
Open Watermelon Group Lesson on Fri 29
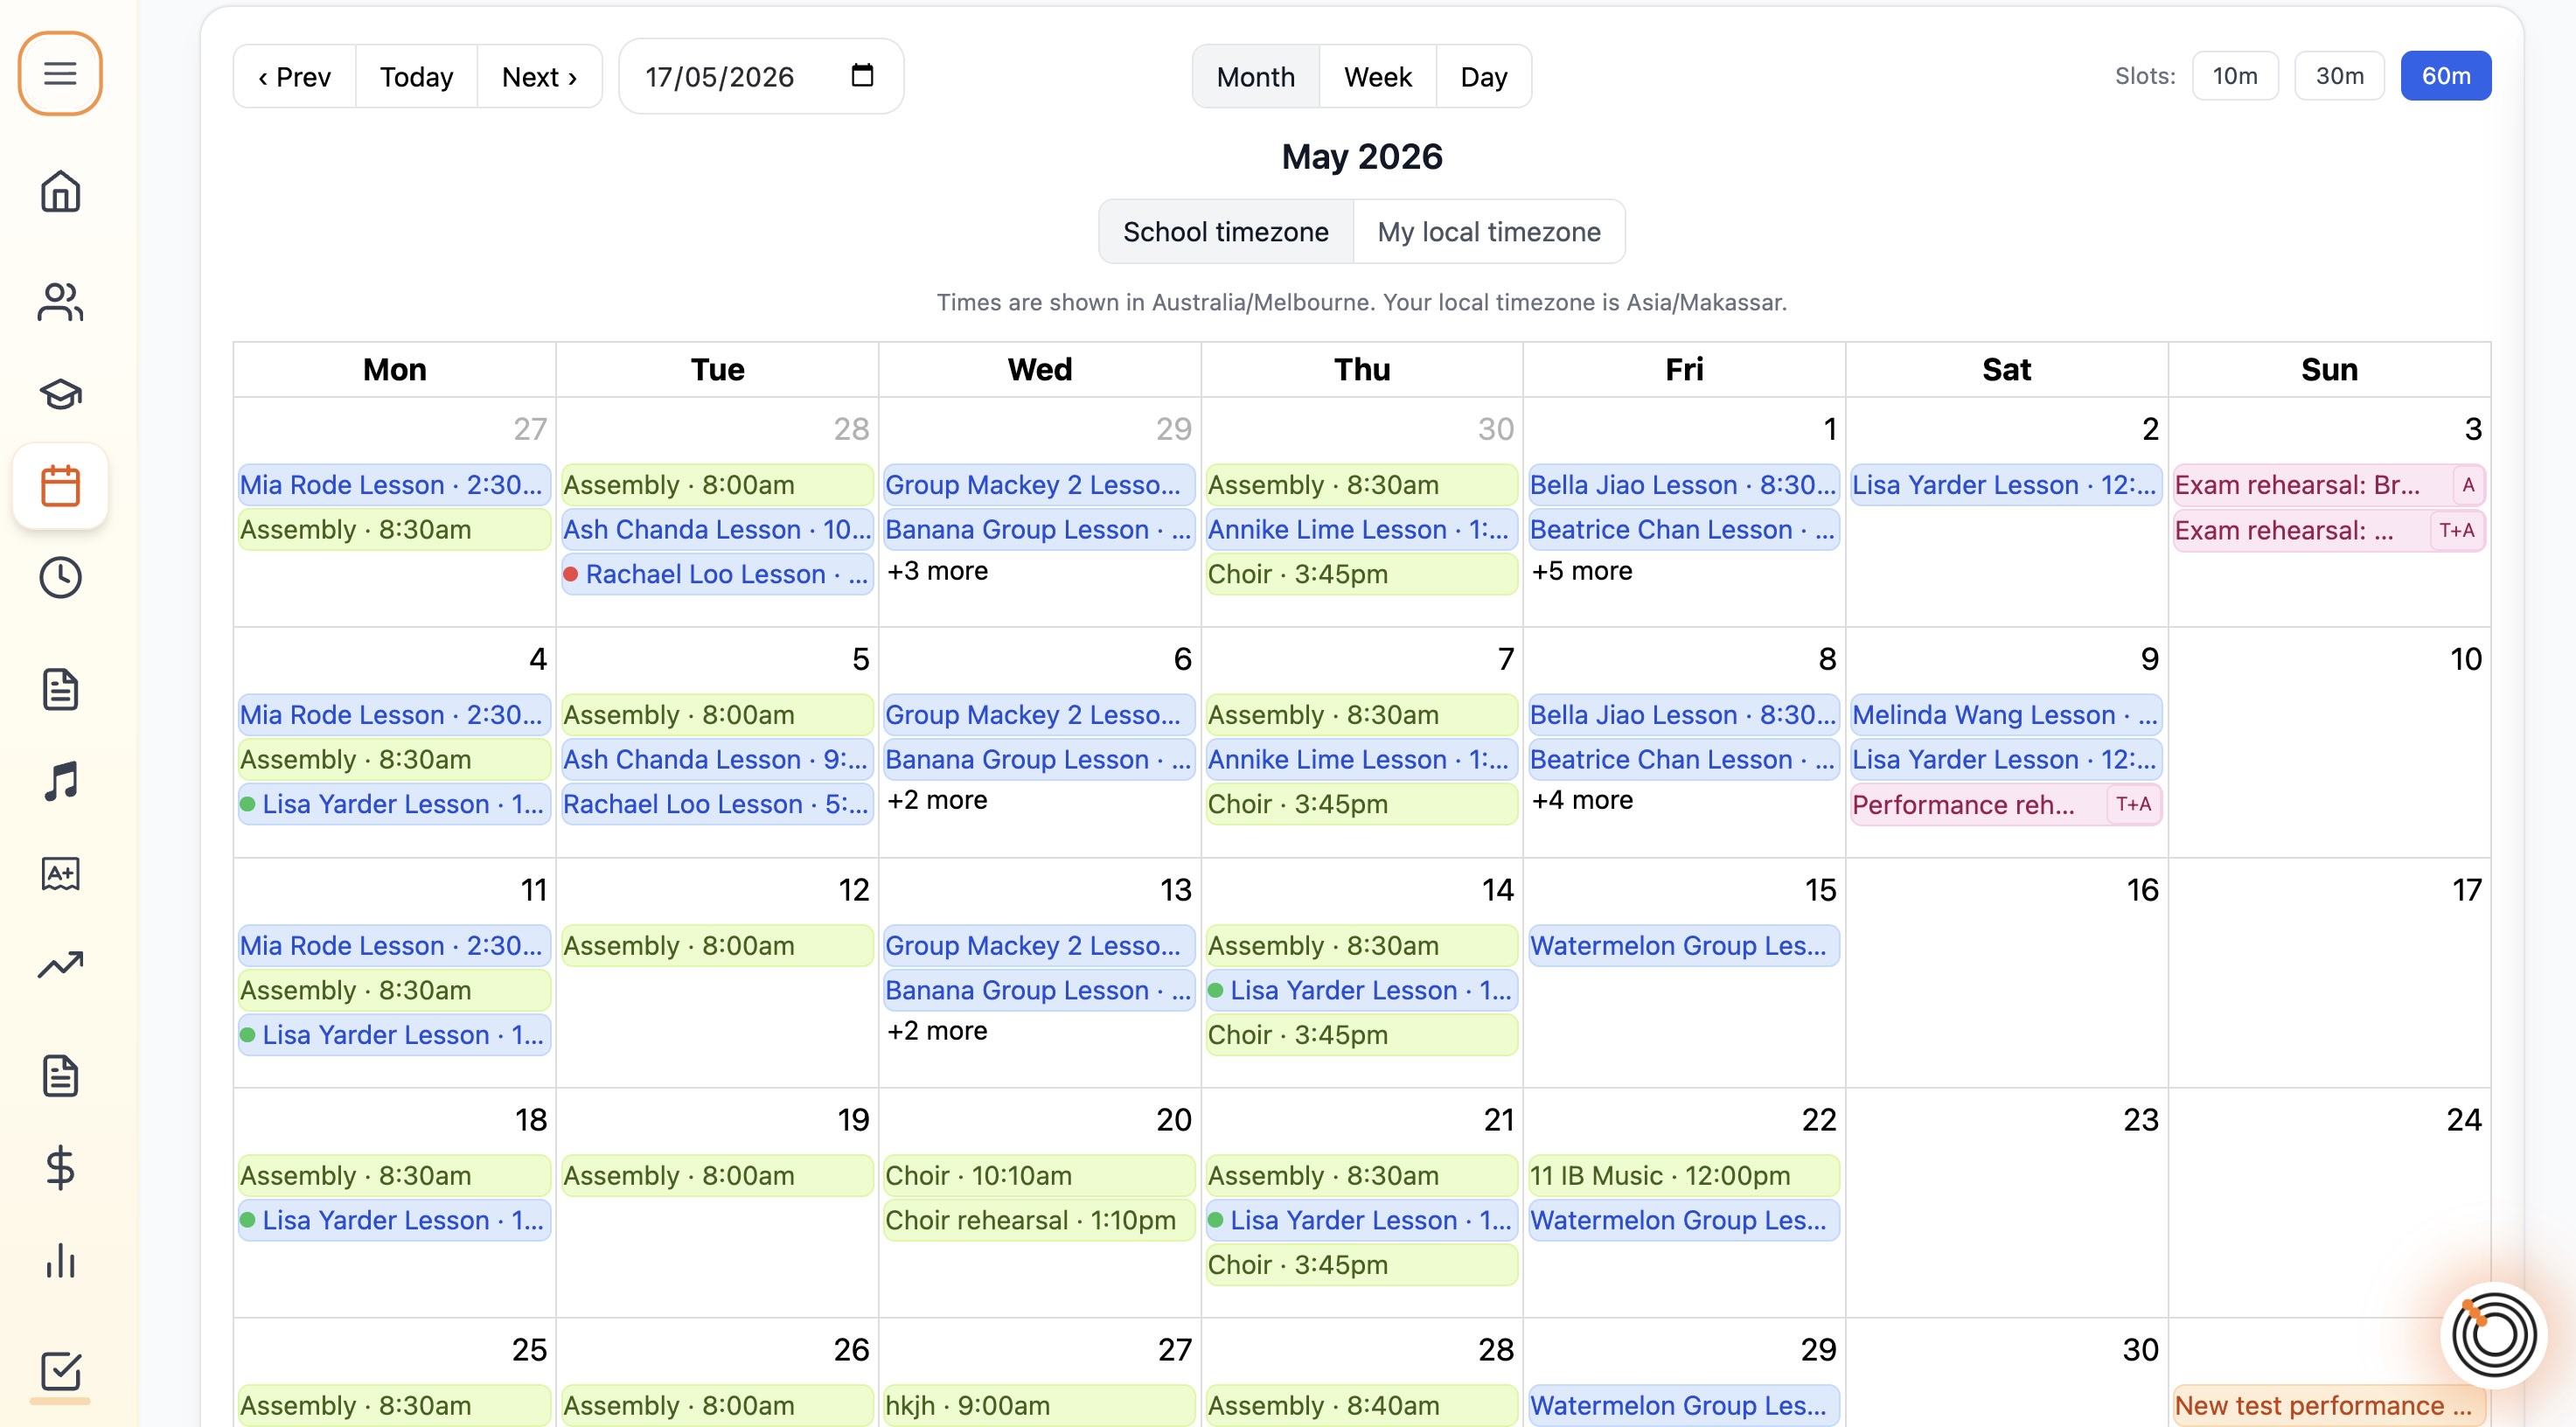click(1683, 1406)
